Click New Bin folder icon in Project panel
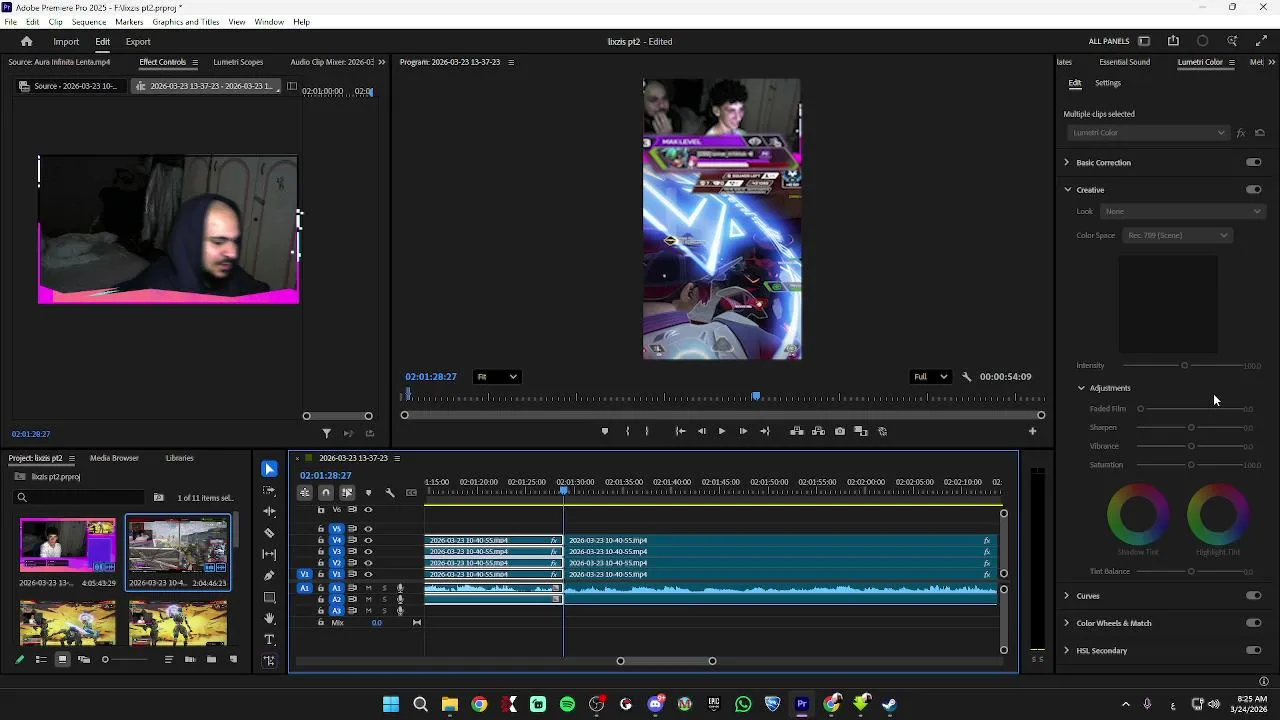The width and height of the screenshot is (1280, 720). (x=212, y=659)
